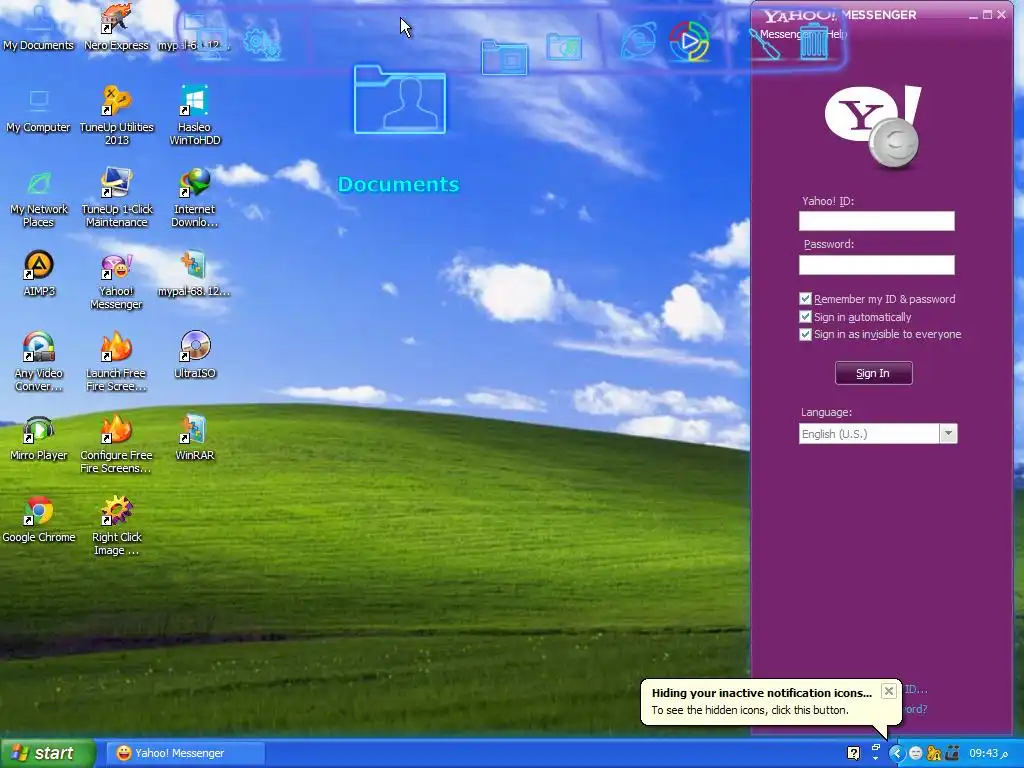Image resolution: width=1024 pixels, height=768 pixels.
Task: Open the My Documents desktop icon
Action: [x=39, y=27]
